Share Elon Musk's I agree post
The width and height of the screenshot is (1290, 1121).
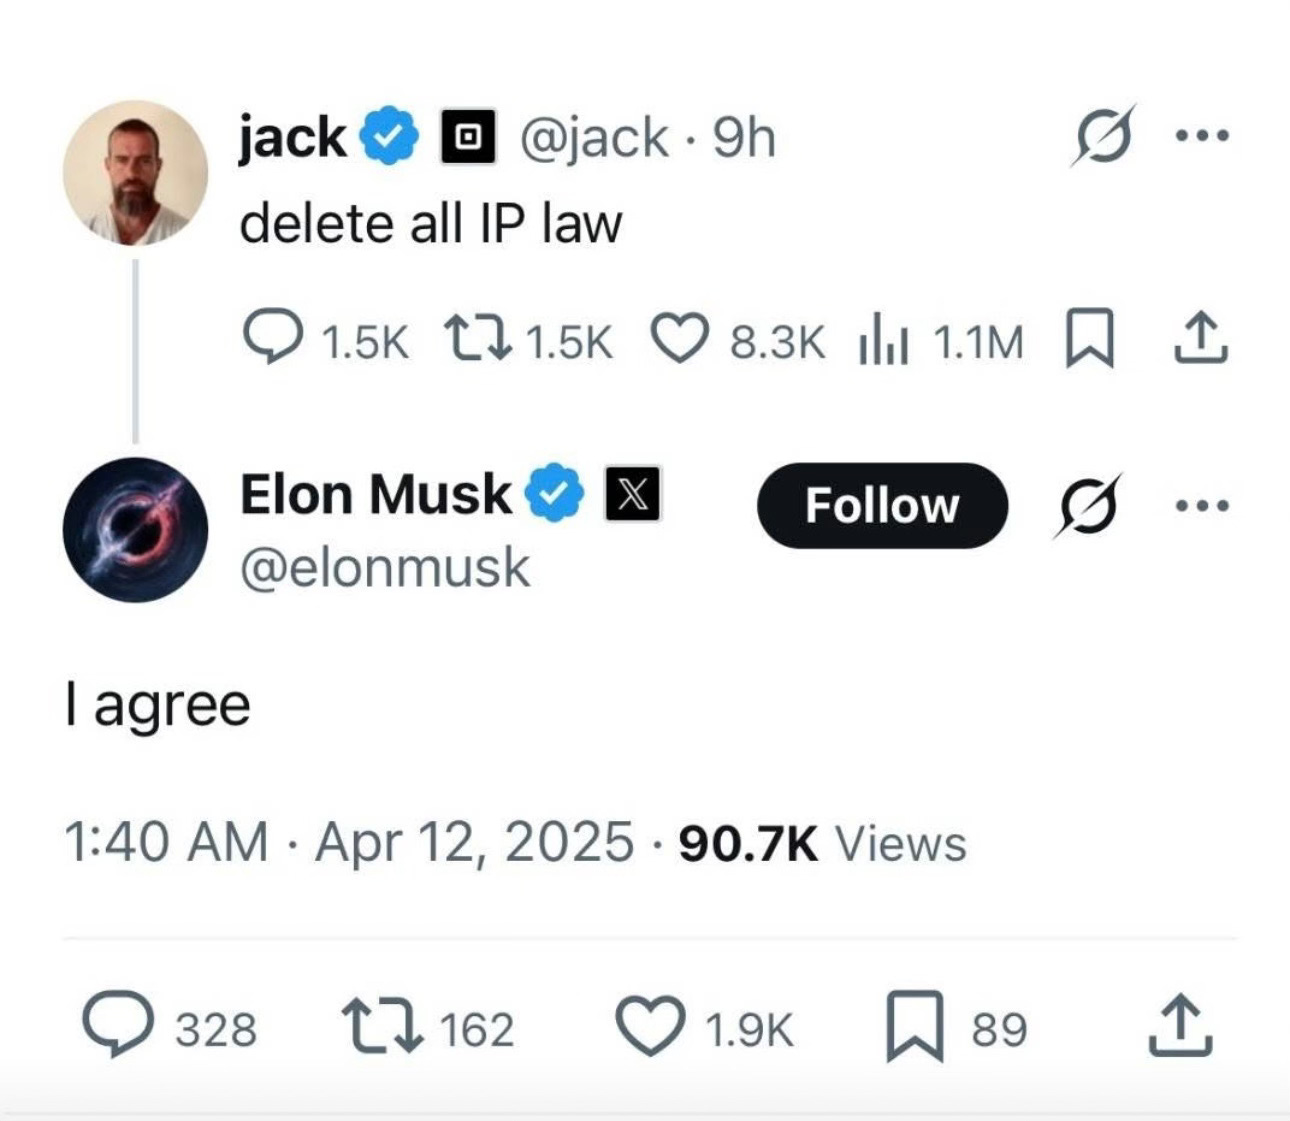(1180, 1025)
